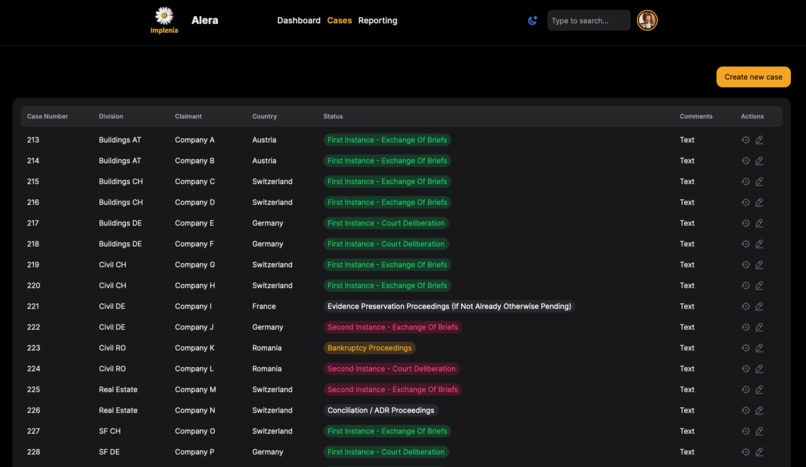Screen dimensions: 806x467
Task: Click Bankruptcy Proceedings status badge
Action: point(370,348)
